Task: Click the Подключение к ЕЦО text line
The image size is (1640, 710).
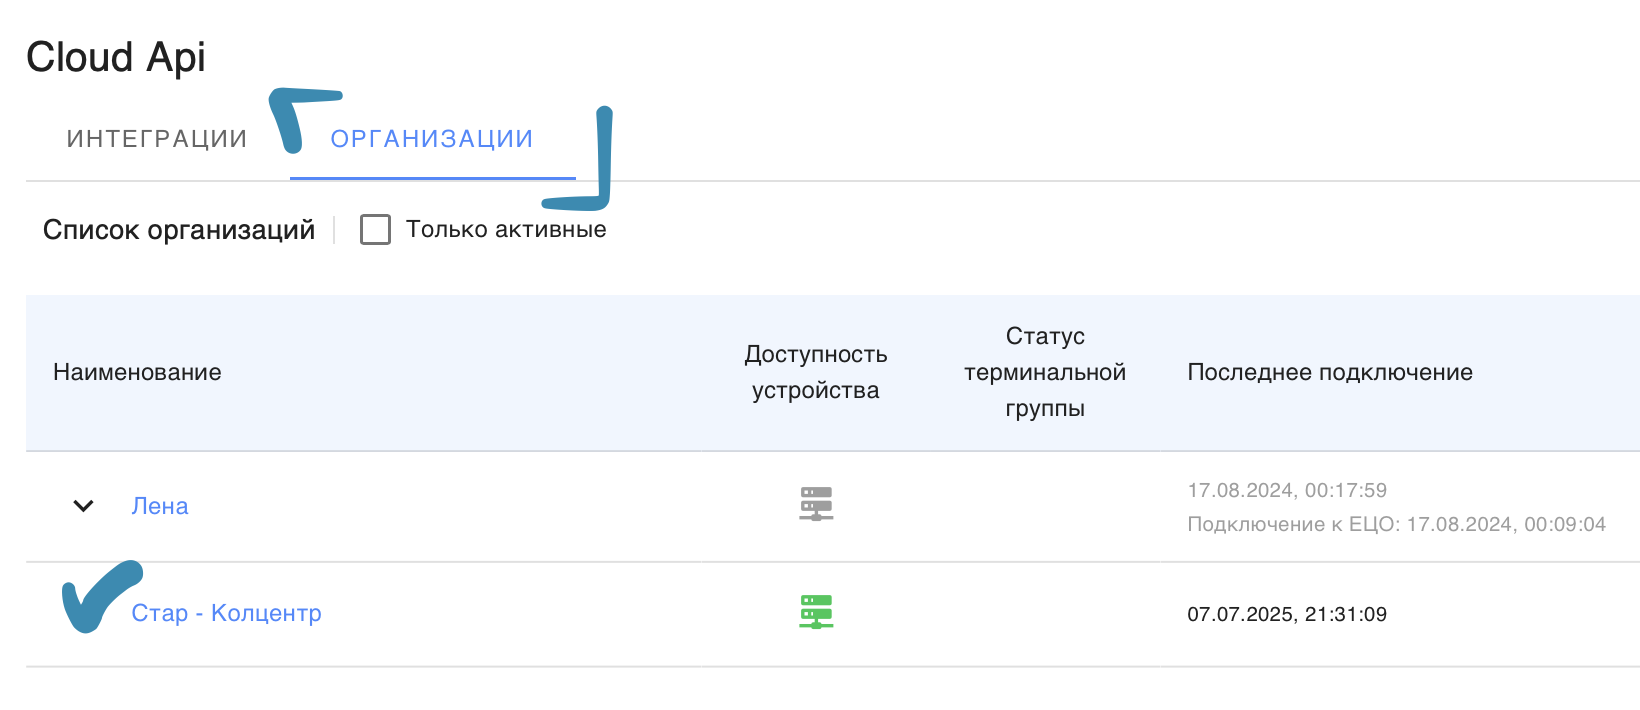Action: pyautogui.click(x=1396, y=524)
